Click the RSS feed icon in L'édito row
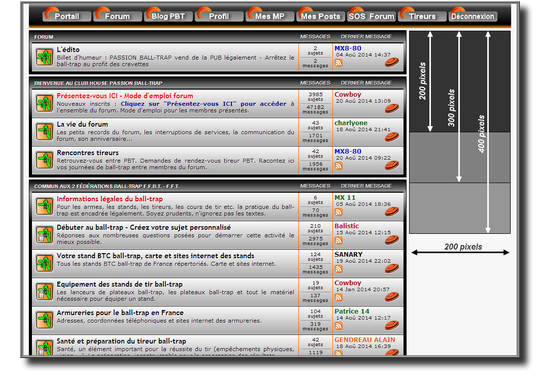The width and height of the screenshot is (540, 382). [339, 63]
